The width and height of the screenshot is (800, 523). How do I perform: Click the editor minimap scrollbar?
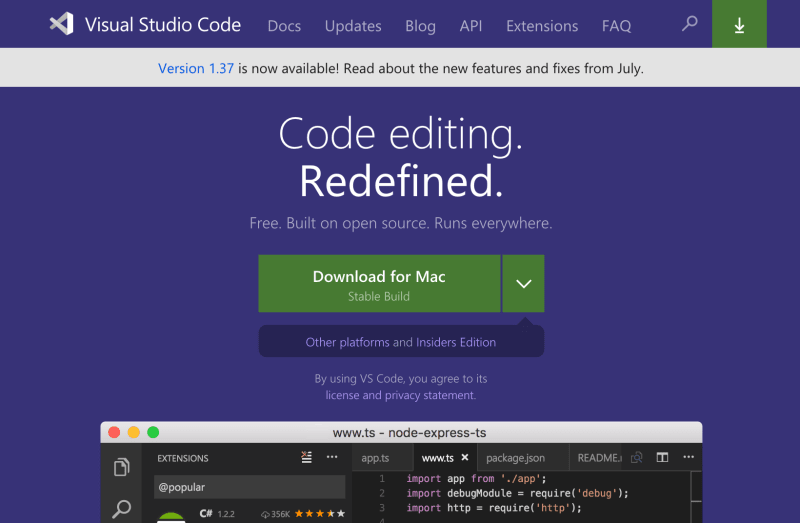point(696,497)
